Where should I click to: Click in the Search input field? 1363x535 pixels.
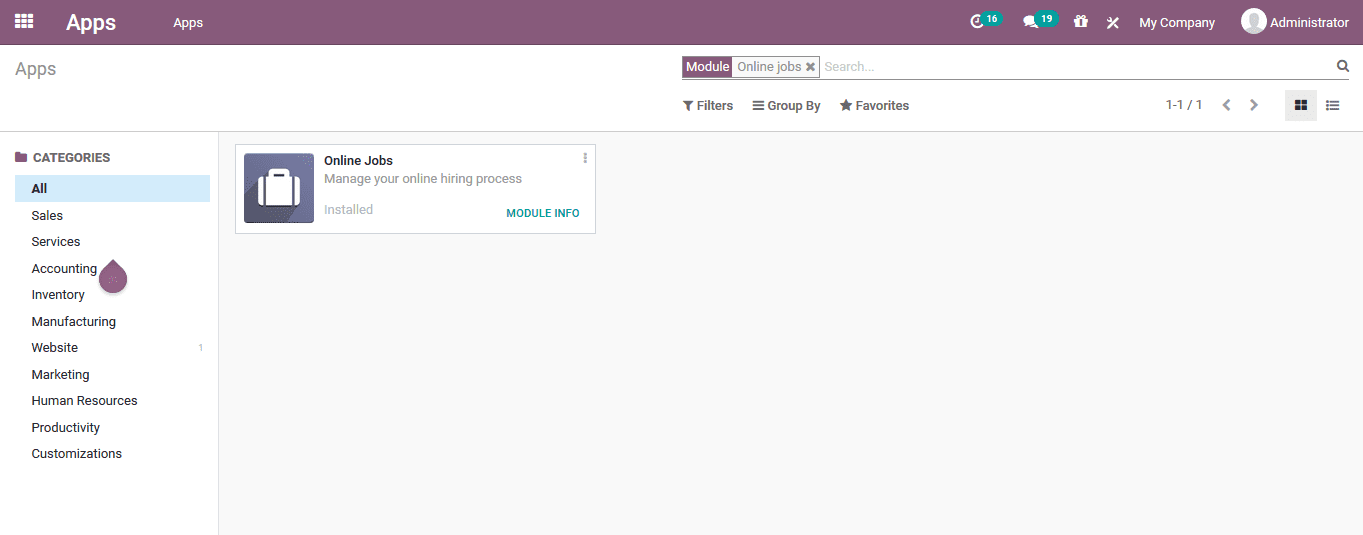(x=1077, y=67)
